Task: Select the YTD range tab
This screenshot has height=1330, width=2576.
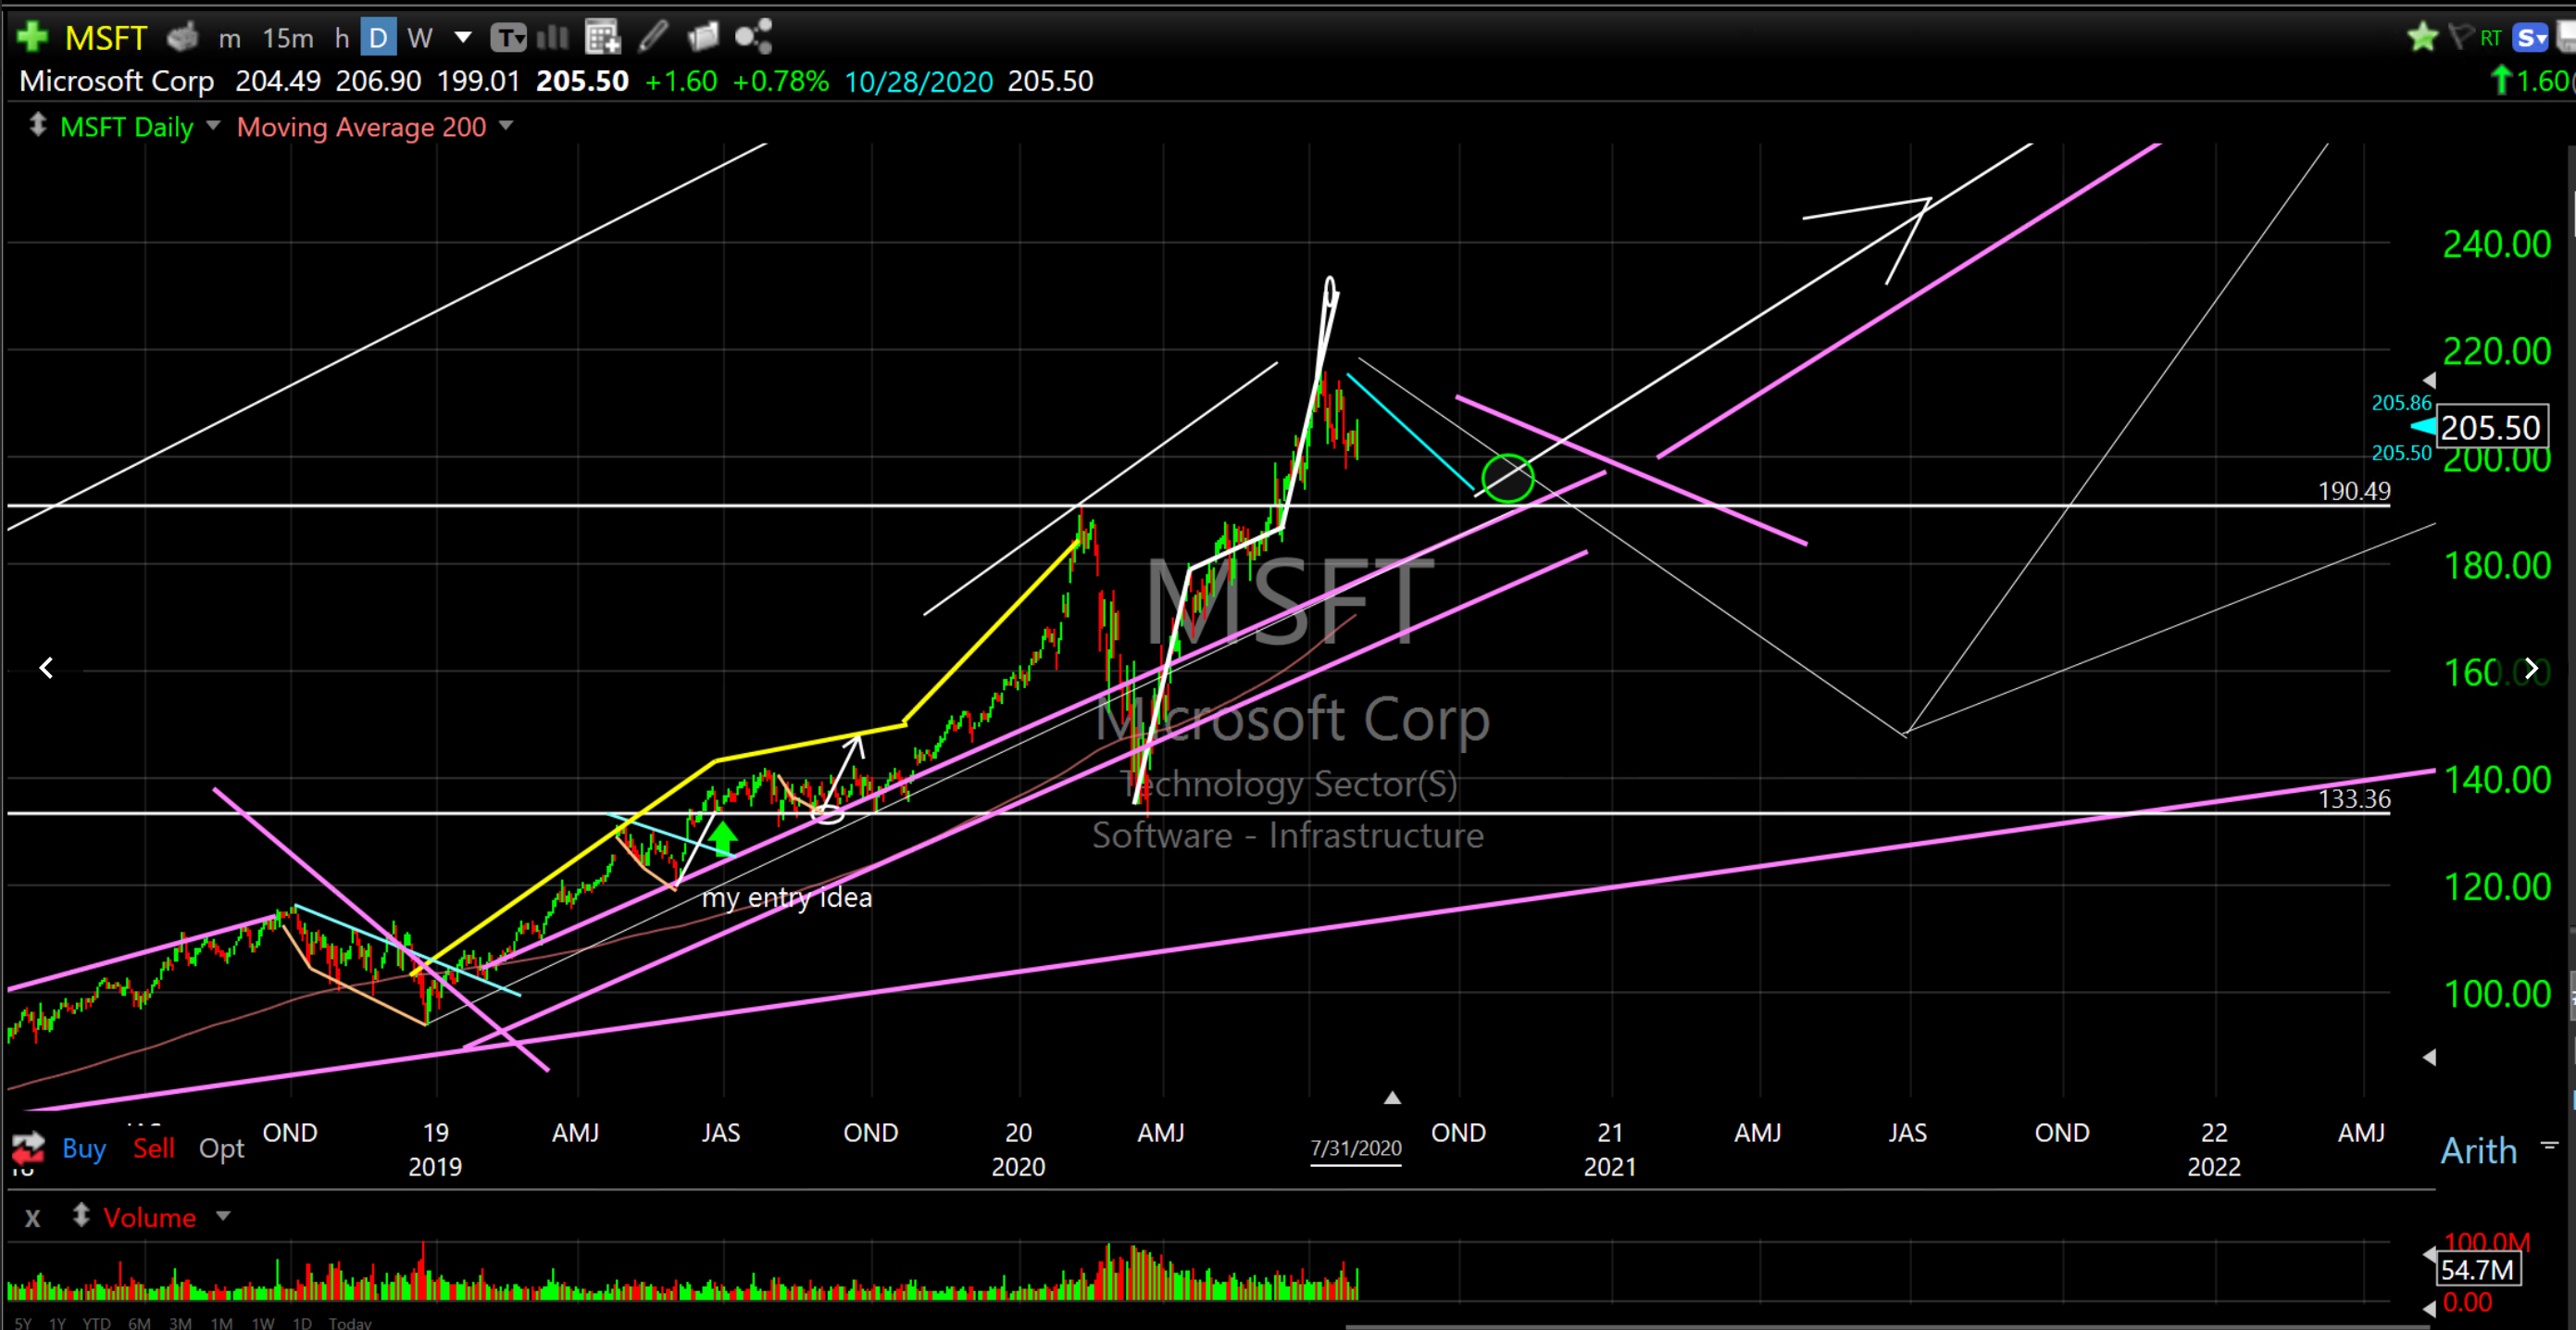Action: click(x=96, y=1323)
